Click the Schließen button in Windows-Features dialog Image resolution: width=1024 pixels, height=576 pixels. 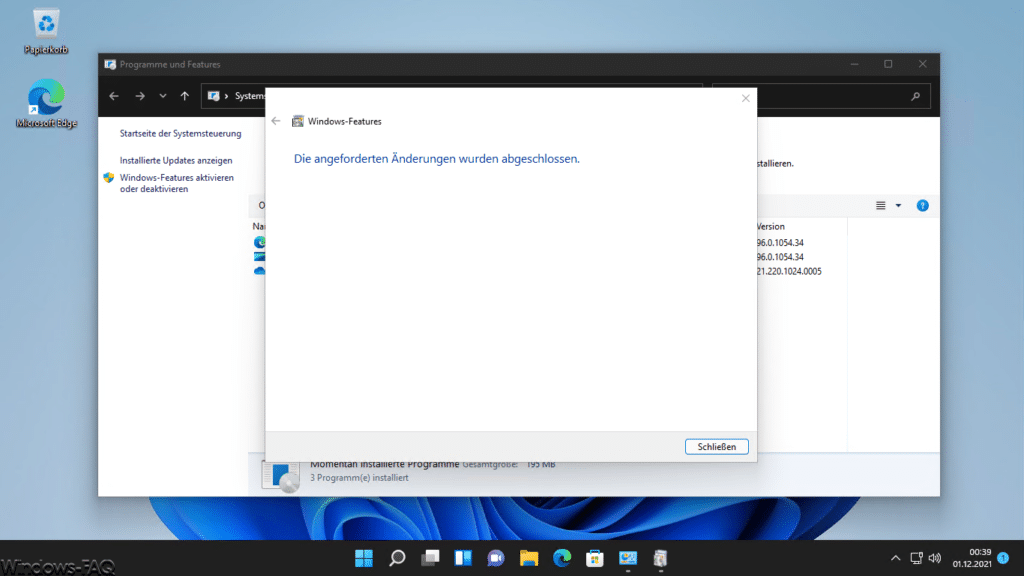point(716,447)
